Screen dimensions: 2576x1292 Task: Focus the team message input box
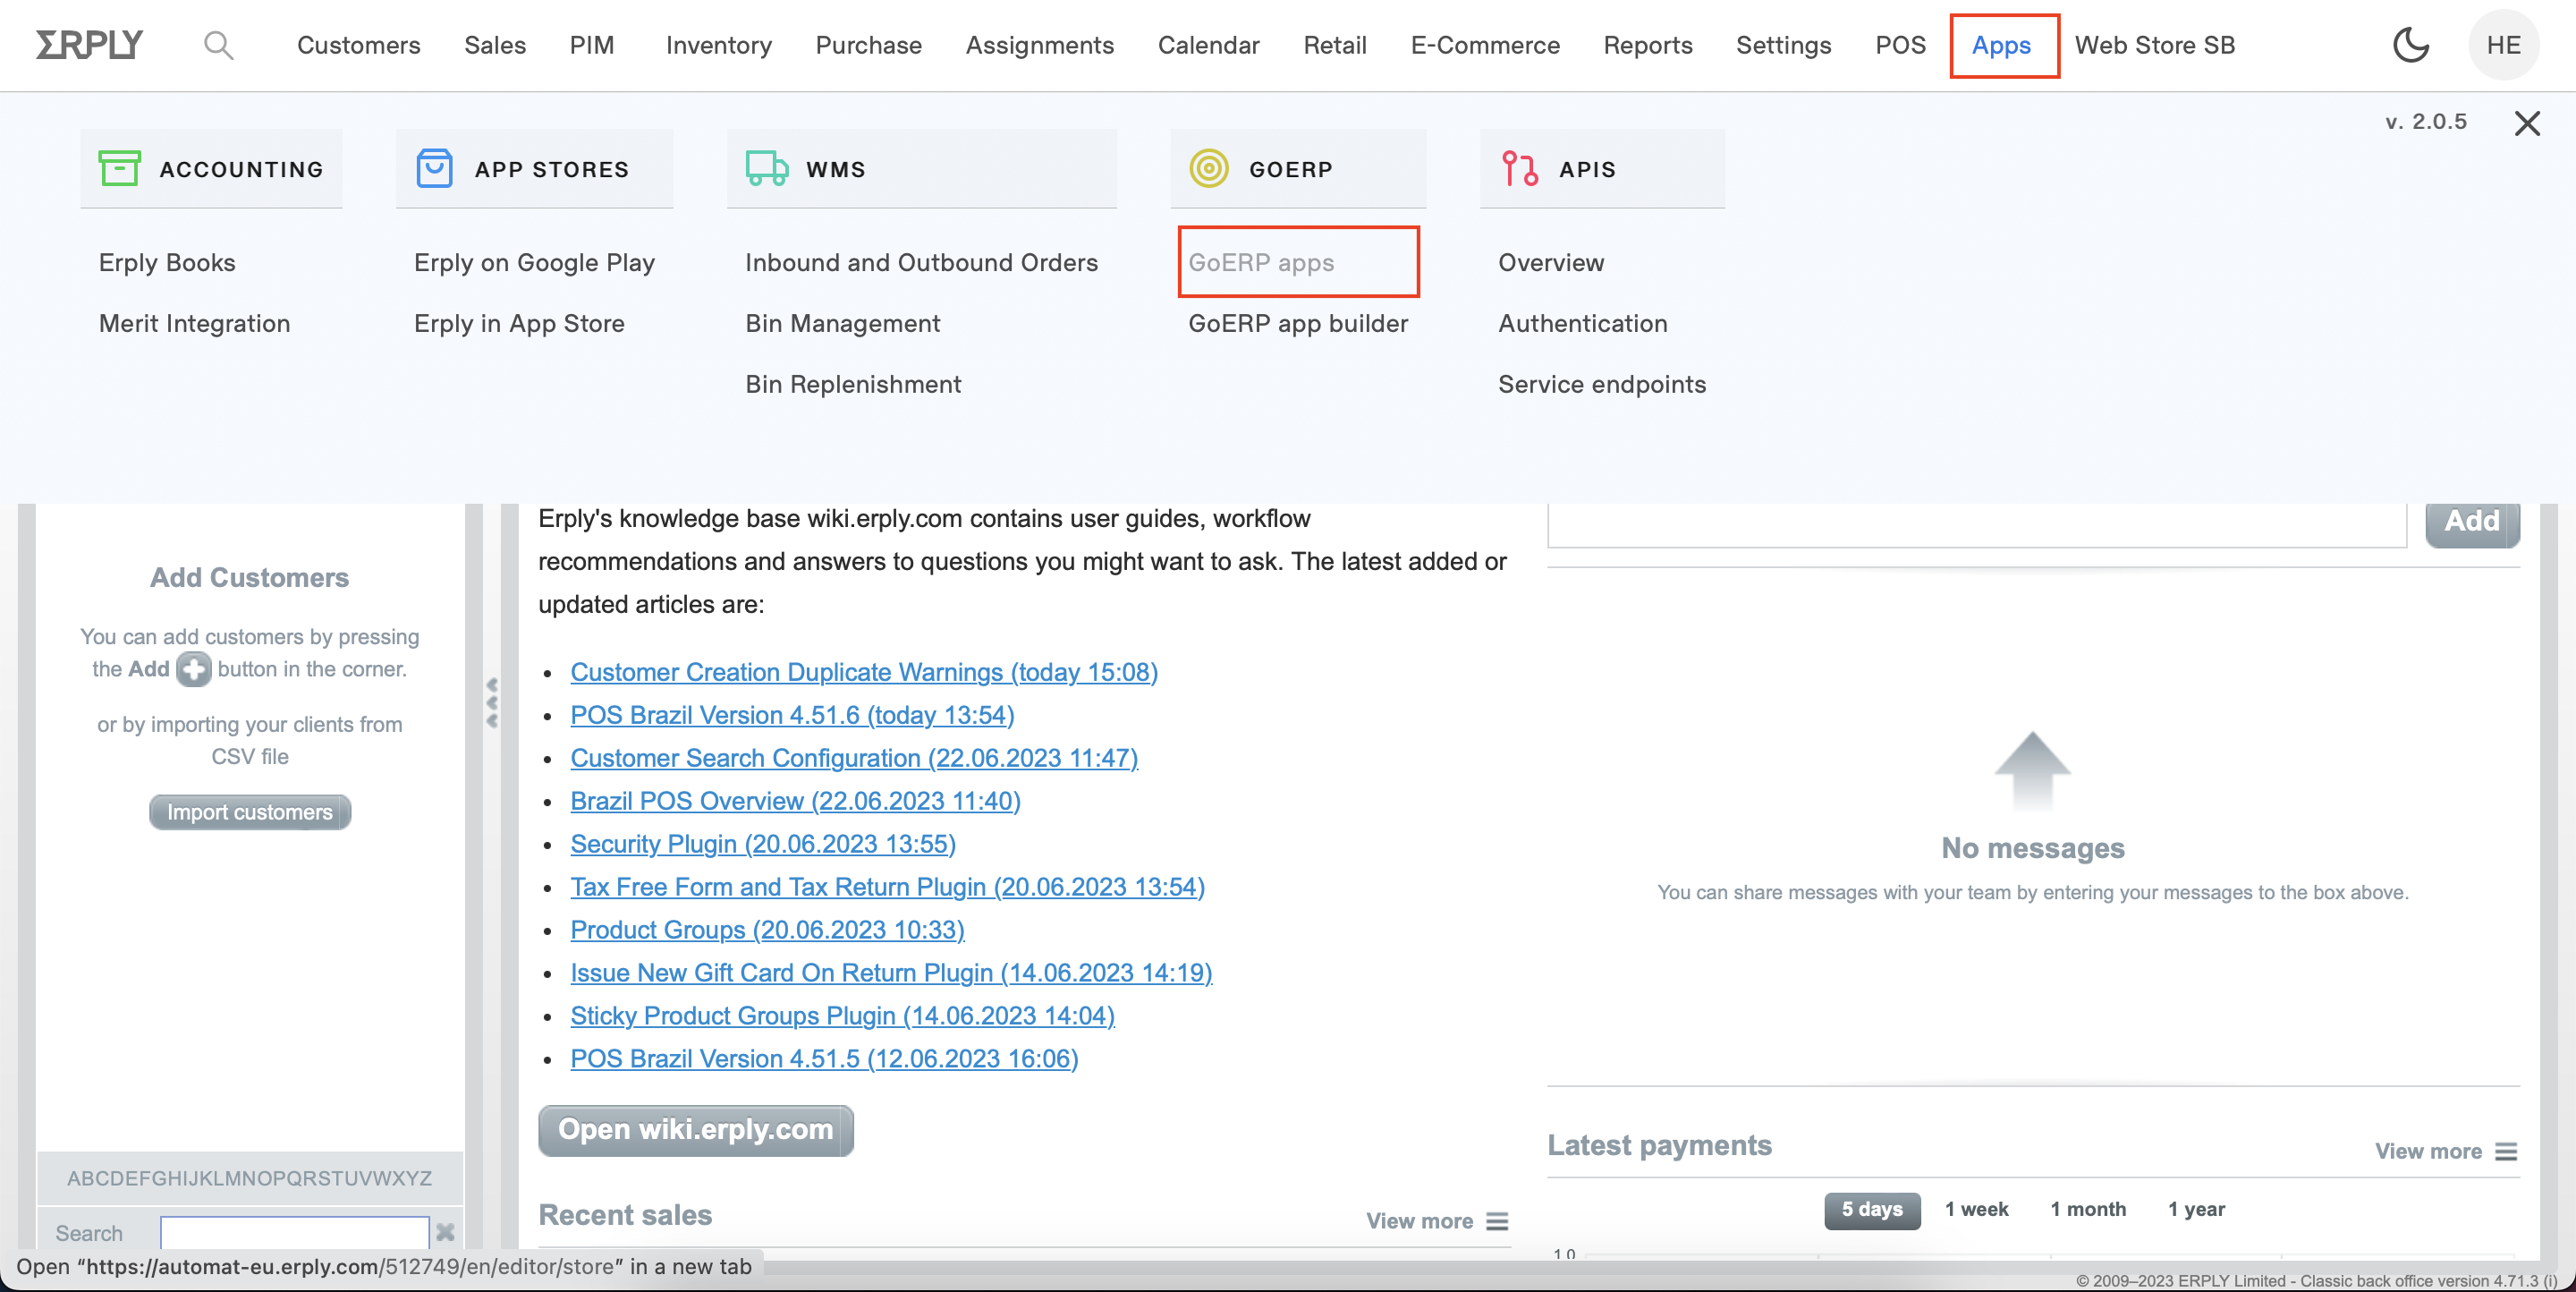point(1976,523)
